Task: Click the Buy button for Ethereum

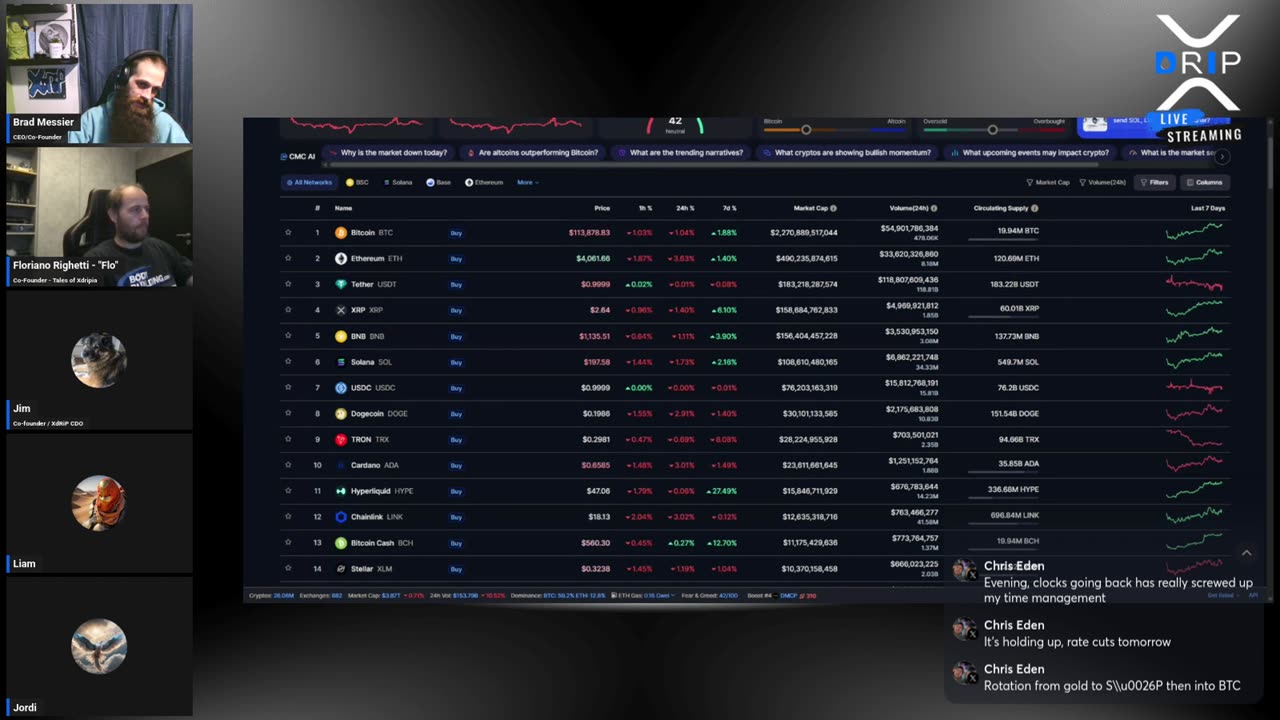Action: (x=456, y=258)
